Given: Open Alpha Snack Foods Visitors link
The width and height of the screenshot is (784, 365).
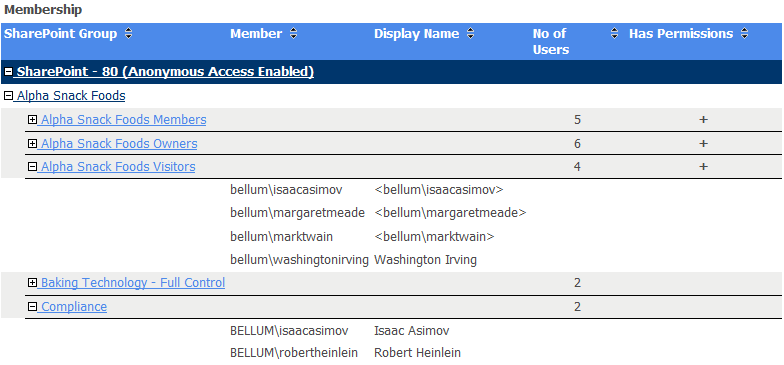Looking at the screenshot, I should [118, 166].
